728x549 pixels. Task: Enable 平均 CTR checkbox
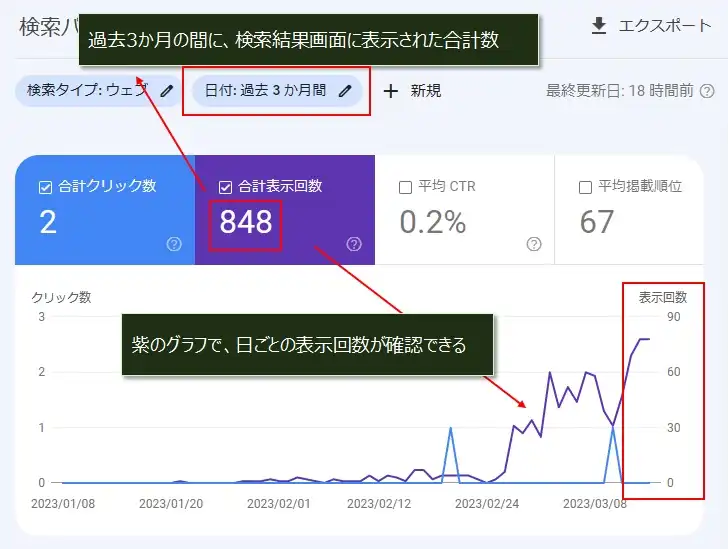[405, 187]
